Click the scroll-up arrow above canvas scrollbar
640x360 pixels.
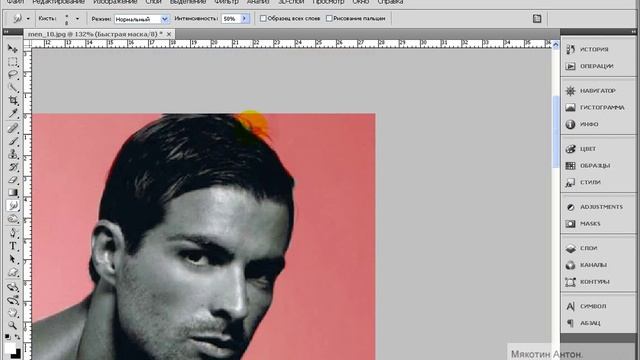tap(556, 44)
